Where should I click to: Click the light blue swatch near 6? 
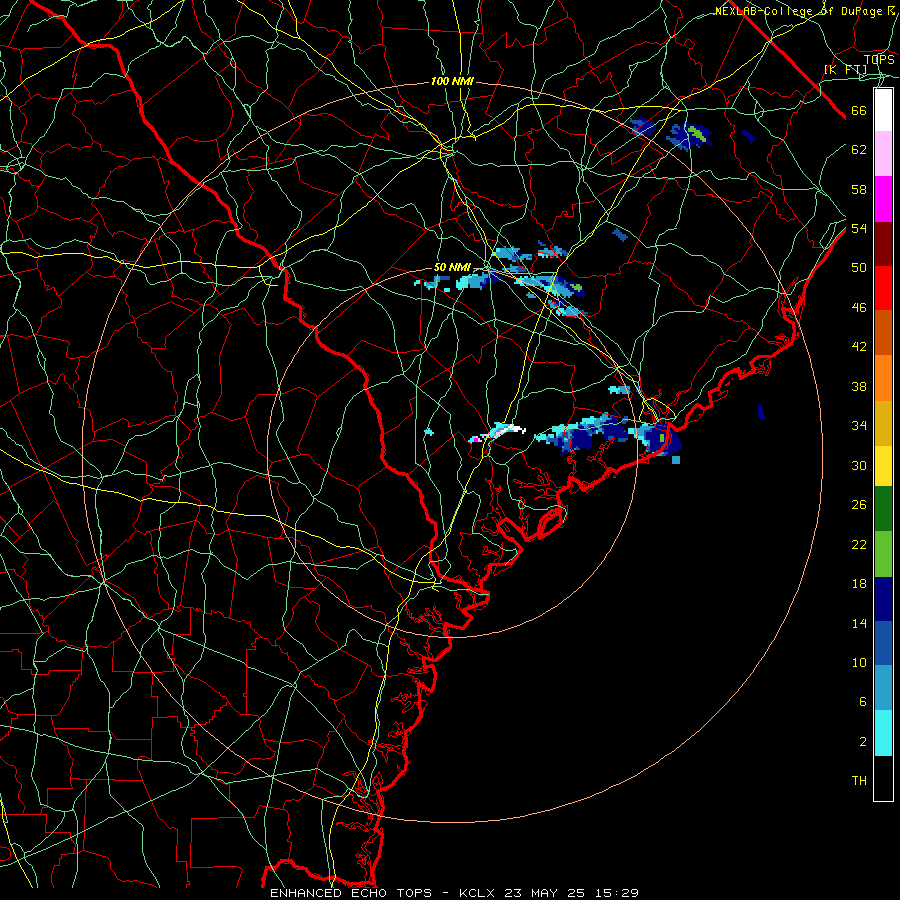pyautogui.click(x=883, y=688)
